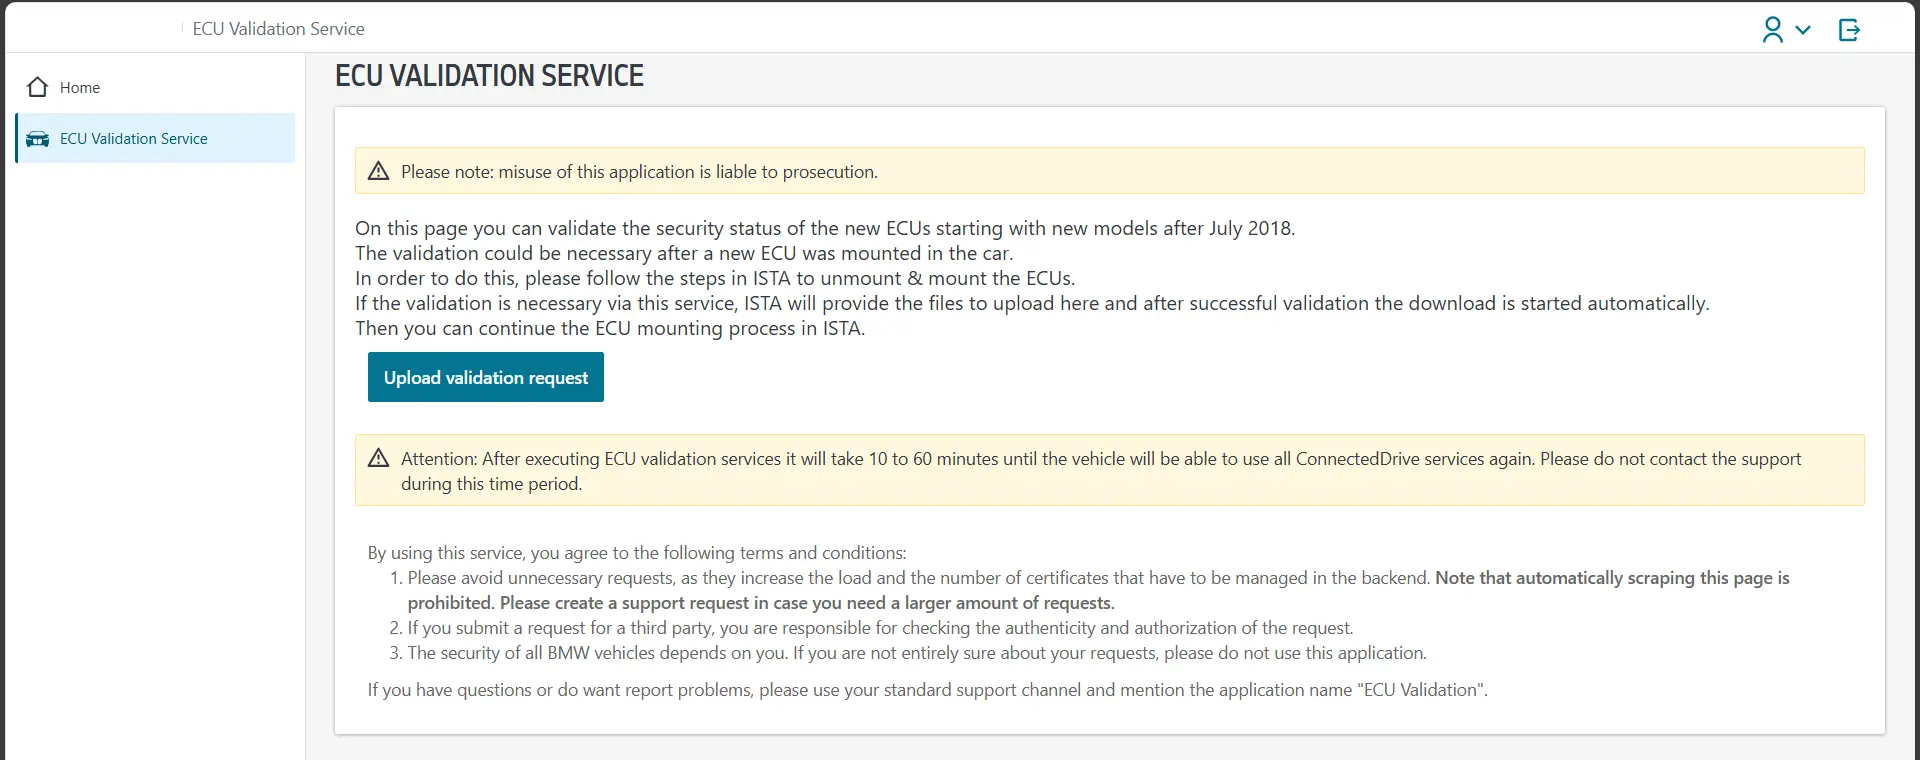This screenshot has height=760, width=1920.
Task: Click the misuse prosecution notice text
Action: [639, 172]
